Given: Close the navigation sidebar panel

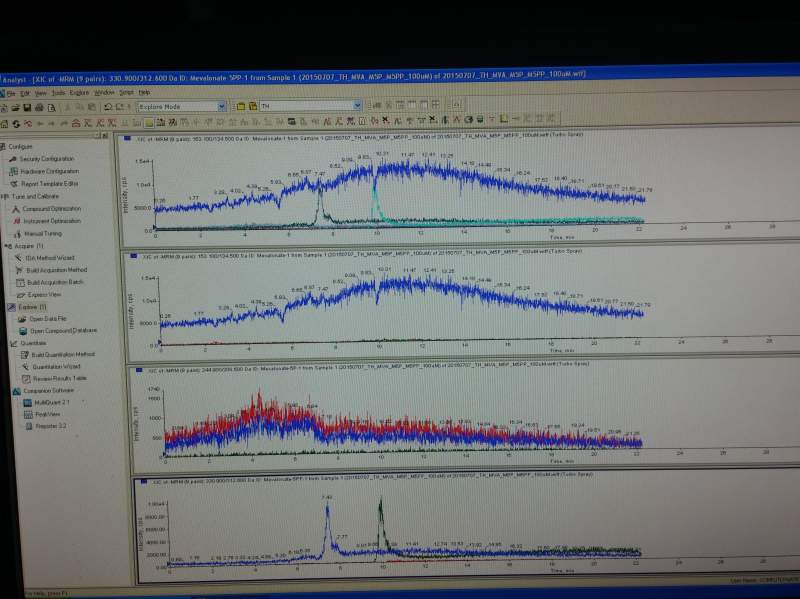Looking at the screenshot, I should 105,135.
